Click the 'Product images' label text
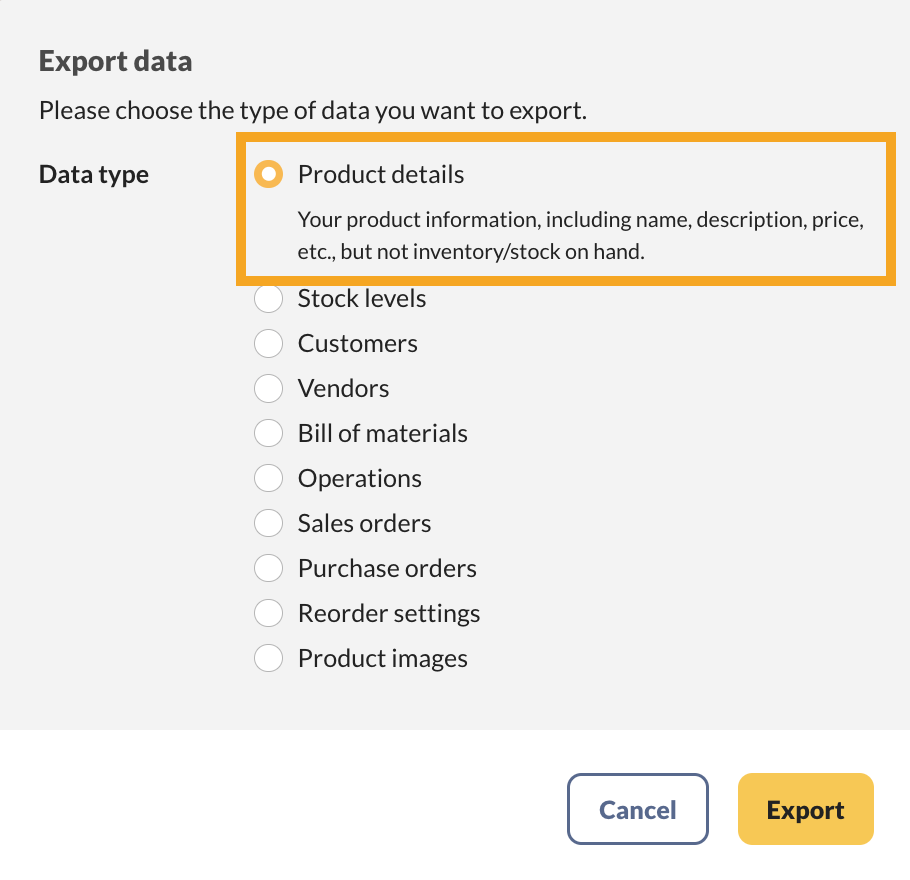 click(382, 659)
